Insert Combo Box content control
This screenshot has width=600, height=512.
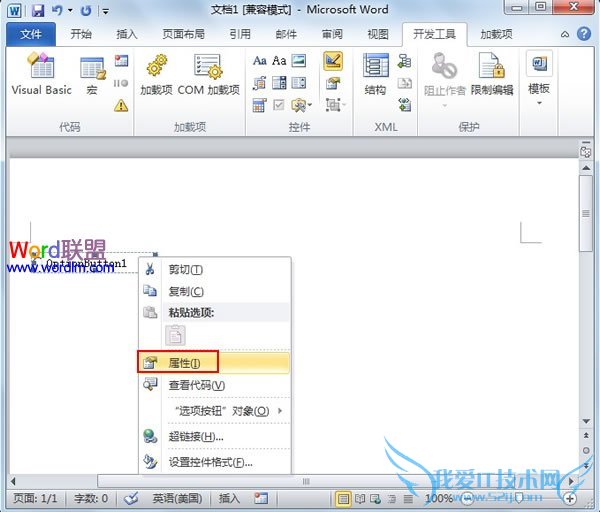pyautogui.click(x=279, y=83)
